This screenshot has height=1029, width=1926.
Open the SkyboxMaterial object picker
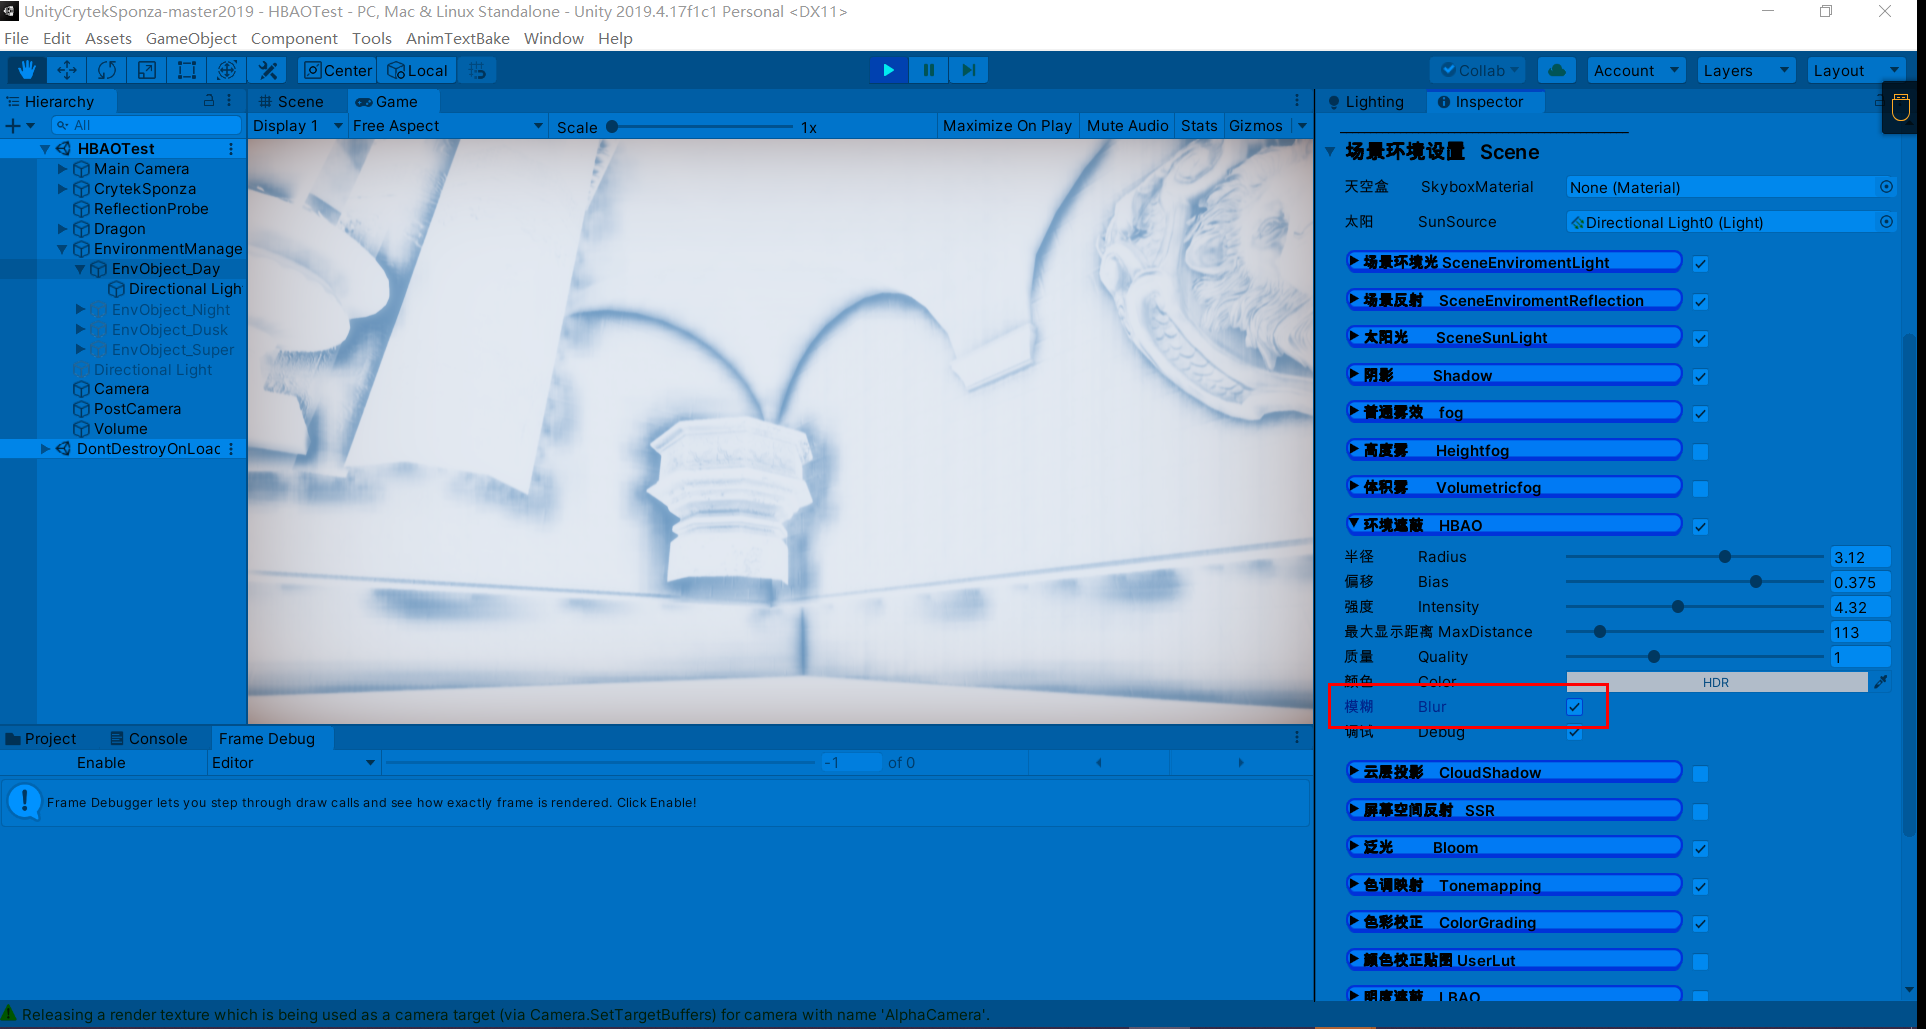point(1886,187)
